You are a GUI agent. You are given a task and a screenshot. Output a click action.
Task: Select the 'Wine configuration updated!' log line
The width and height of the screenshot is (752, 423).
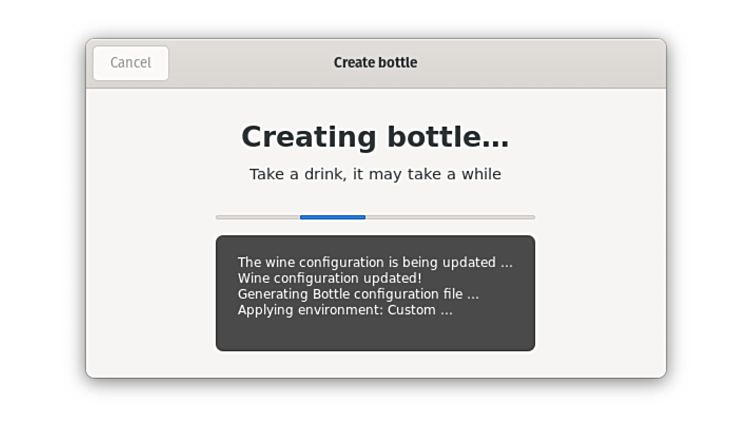pos(329,278)
